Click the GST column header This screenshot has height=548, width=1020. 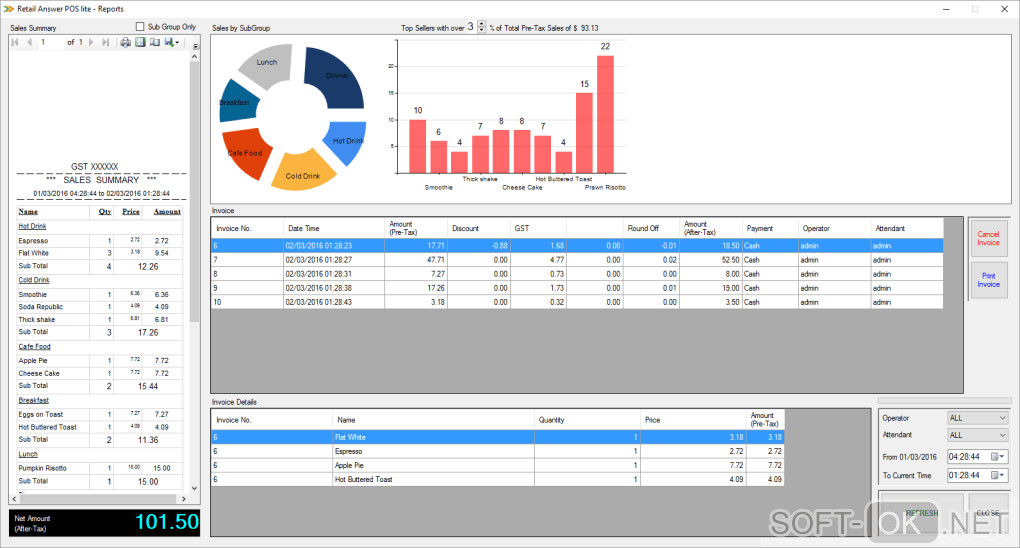click(x=538, y=228)
